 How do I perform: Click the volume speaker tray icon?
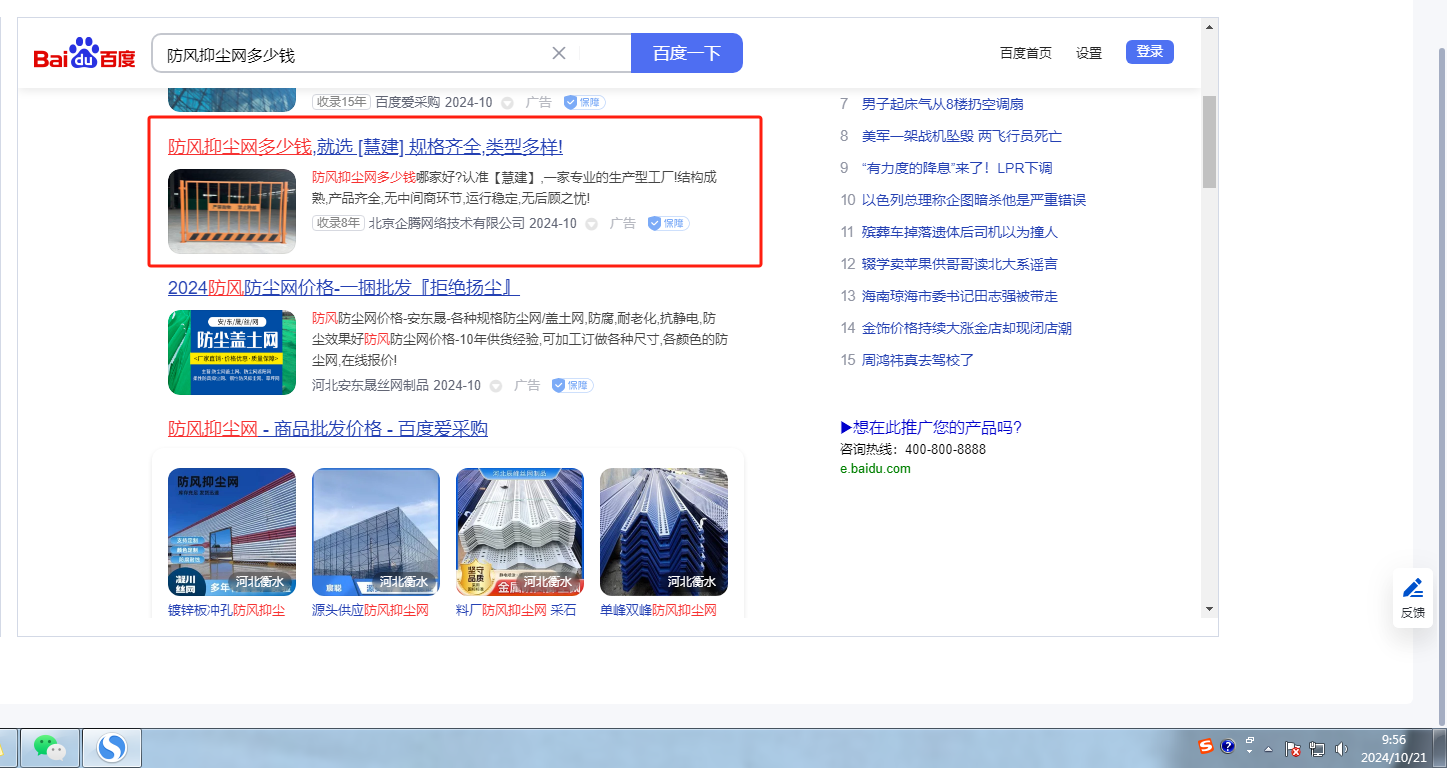pos(1341,748)
